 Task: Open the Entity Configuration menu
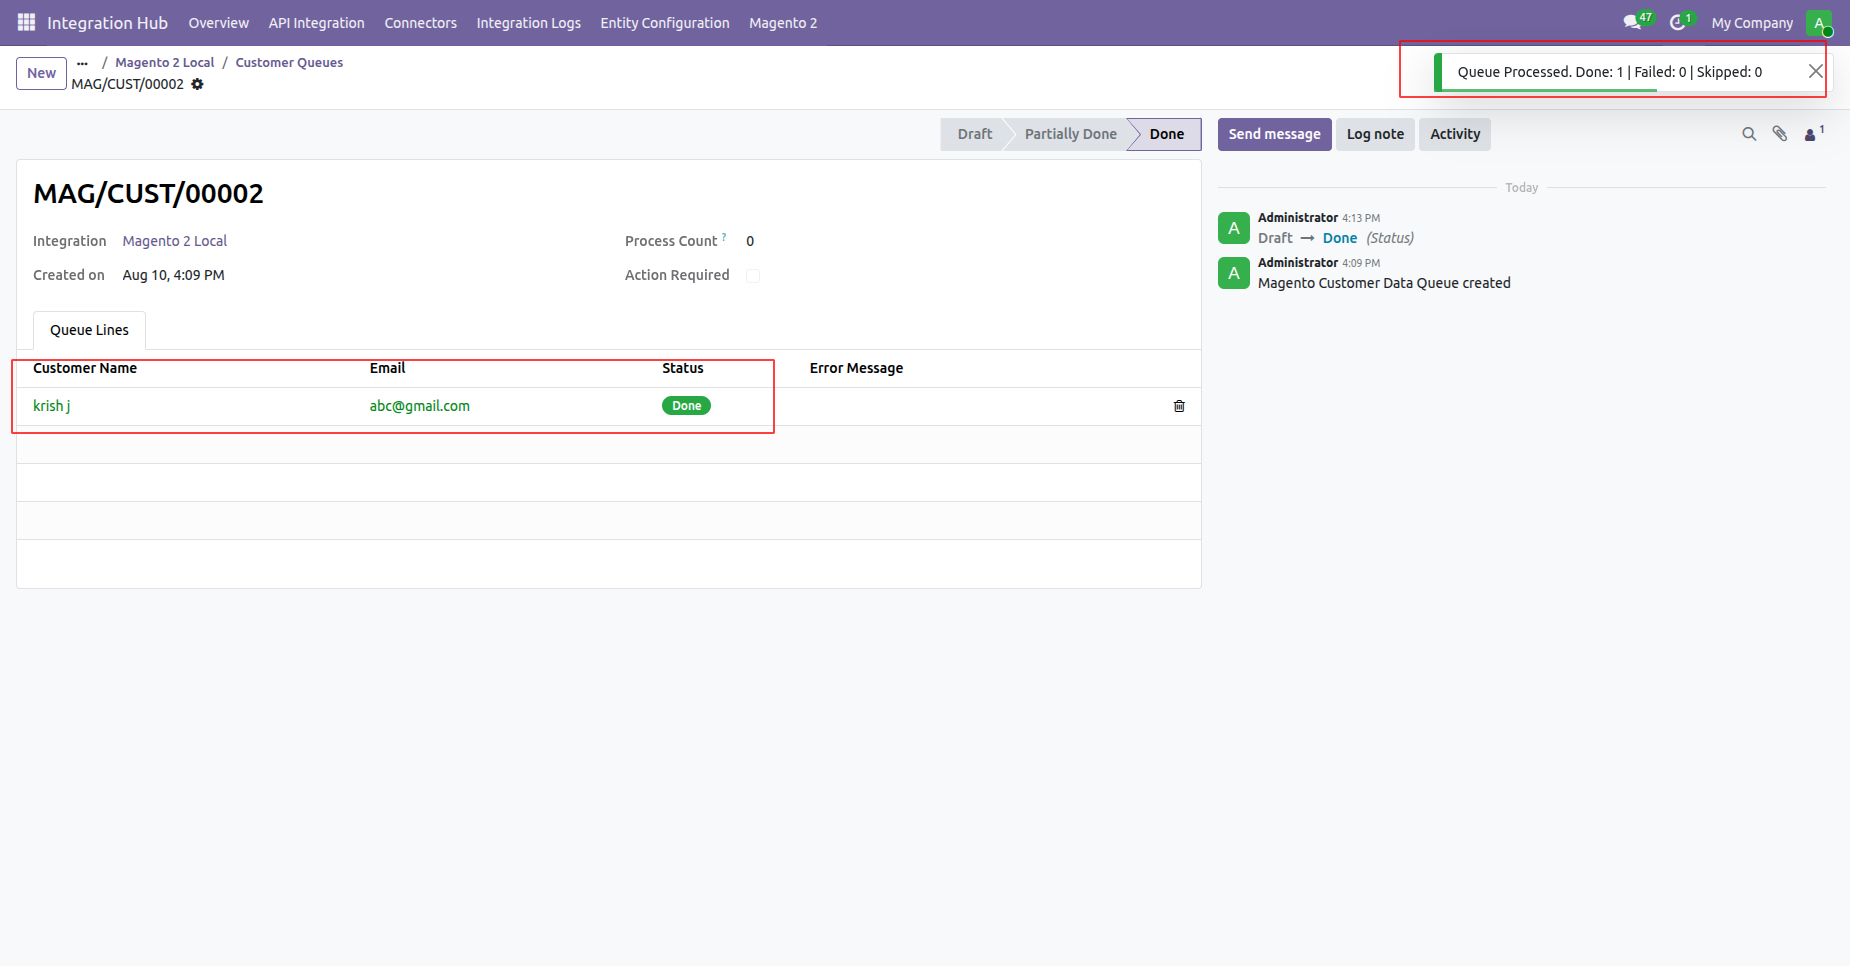tap(664, 23)
